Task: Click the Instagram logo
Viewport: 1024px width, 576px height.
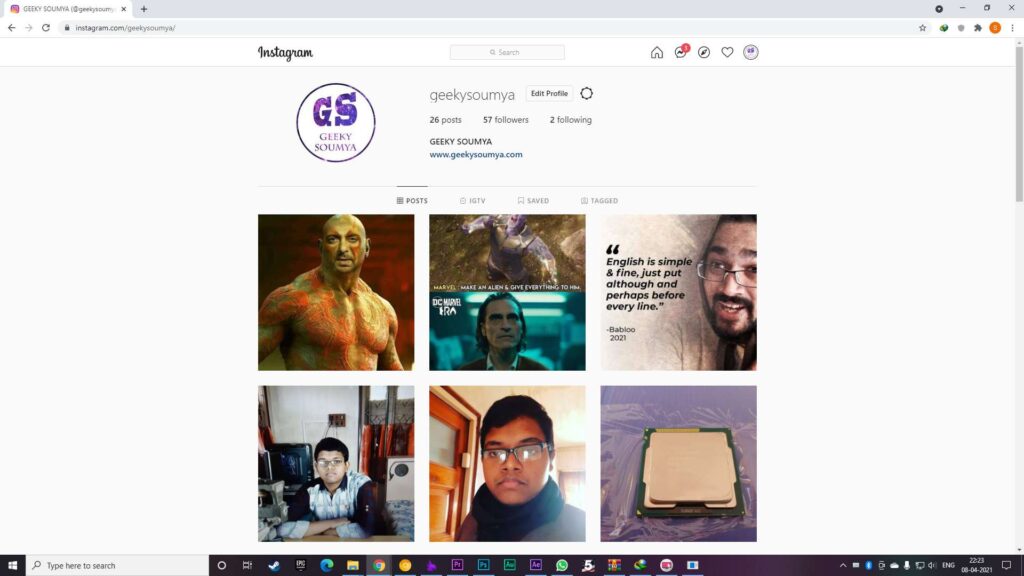Action: pyautogui.click(x=285, y=53)
